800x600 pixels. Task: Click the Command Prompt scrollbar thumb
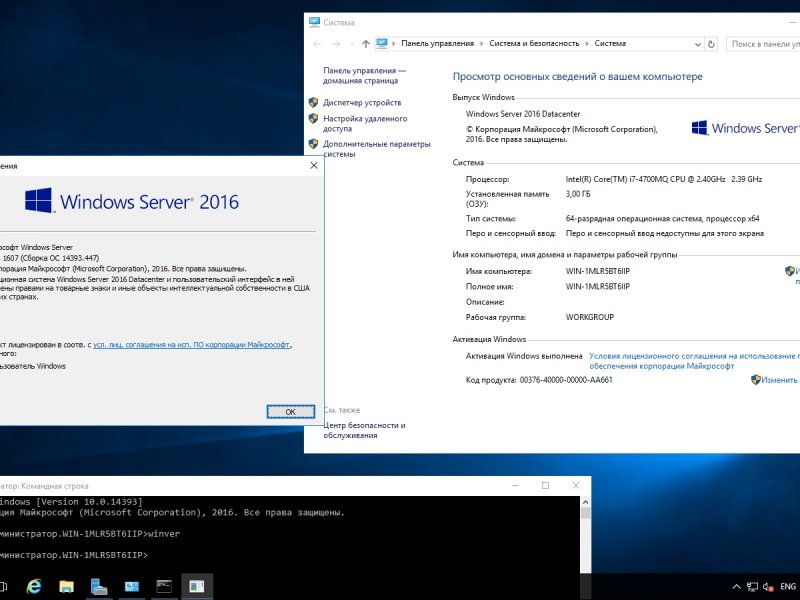point(586,513)
